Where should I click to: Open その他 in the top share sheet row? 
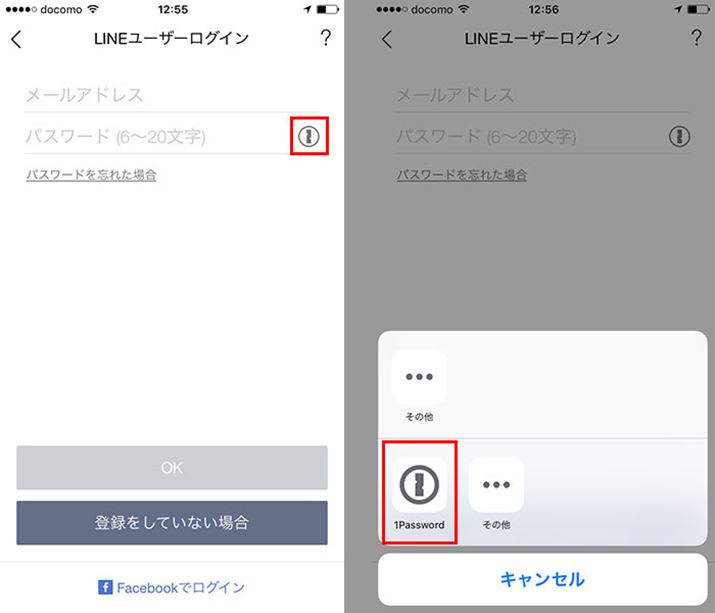click(x=419, y=377)
